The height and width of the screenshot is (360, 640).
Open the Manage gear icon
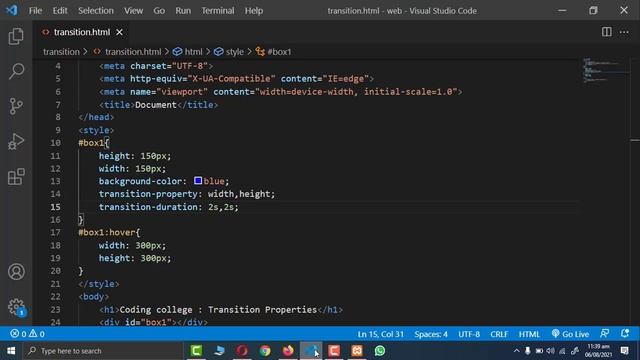16,307
